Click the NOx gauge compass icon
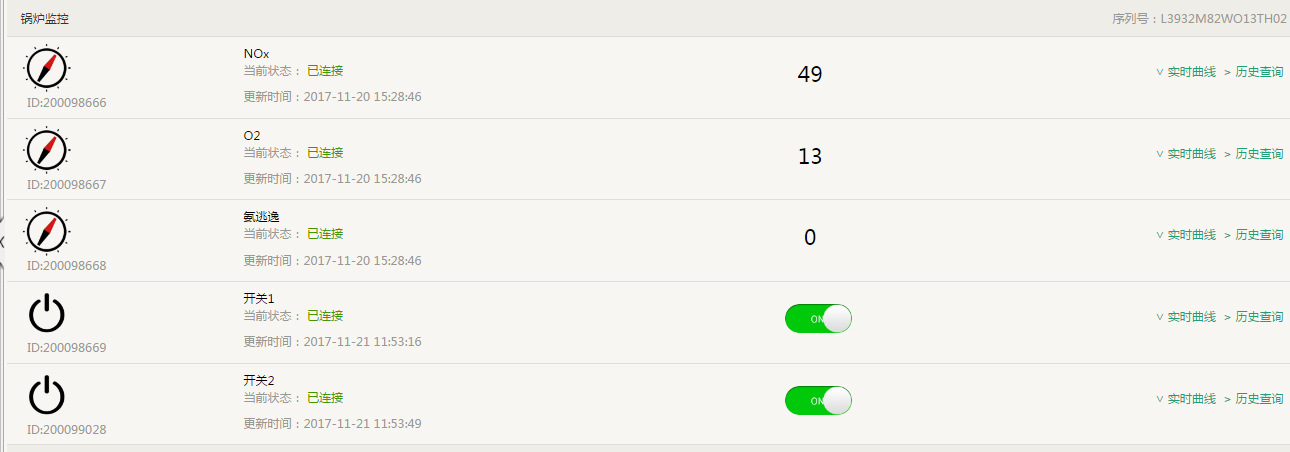 coord(46,67)
